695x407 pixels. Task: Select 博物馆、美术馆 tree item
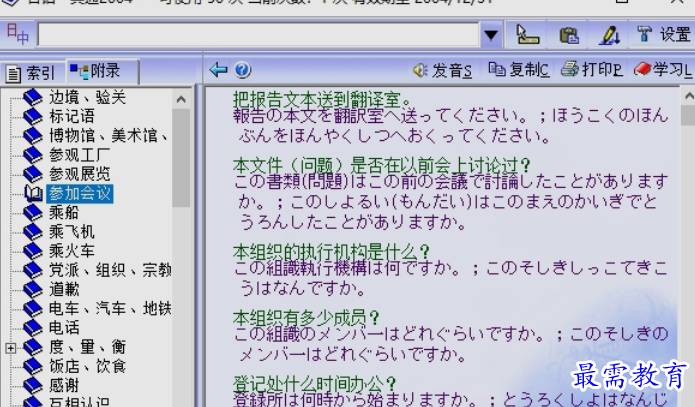[109, 136]
